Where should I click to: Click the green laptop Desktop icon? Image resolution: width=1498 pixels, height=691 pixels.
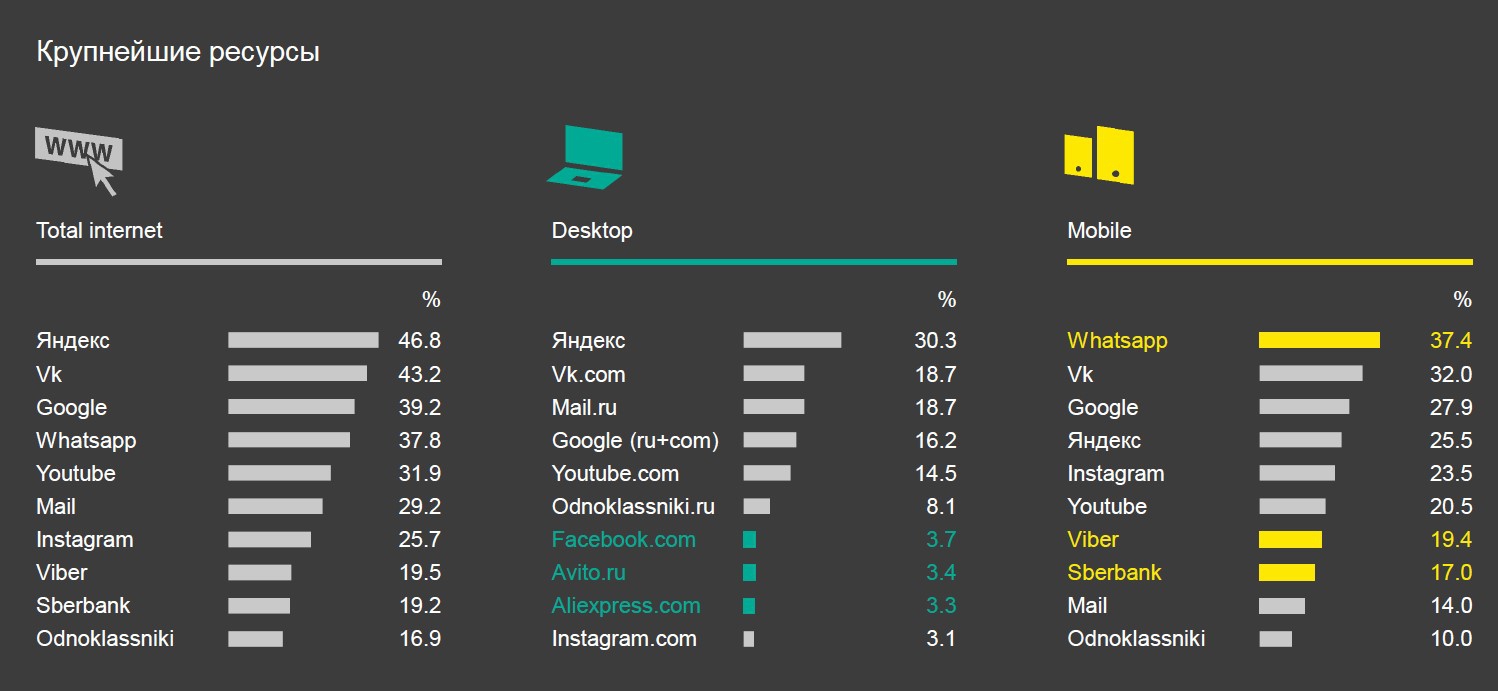coord(587,157)
